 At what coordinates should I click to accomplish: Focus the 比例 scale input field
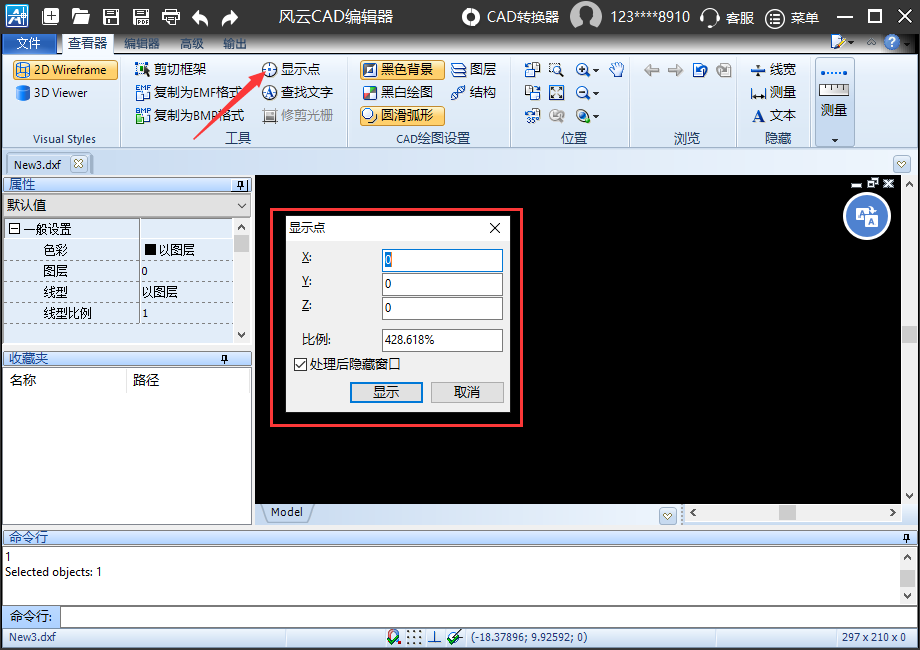pyautogui.click(x=442, y=340)
